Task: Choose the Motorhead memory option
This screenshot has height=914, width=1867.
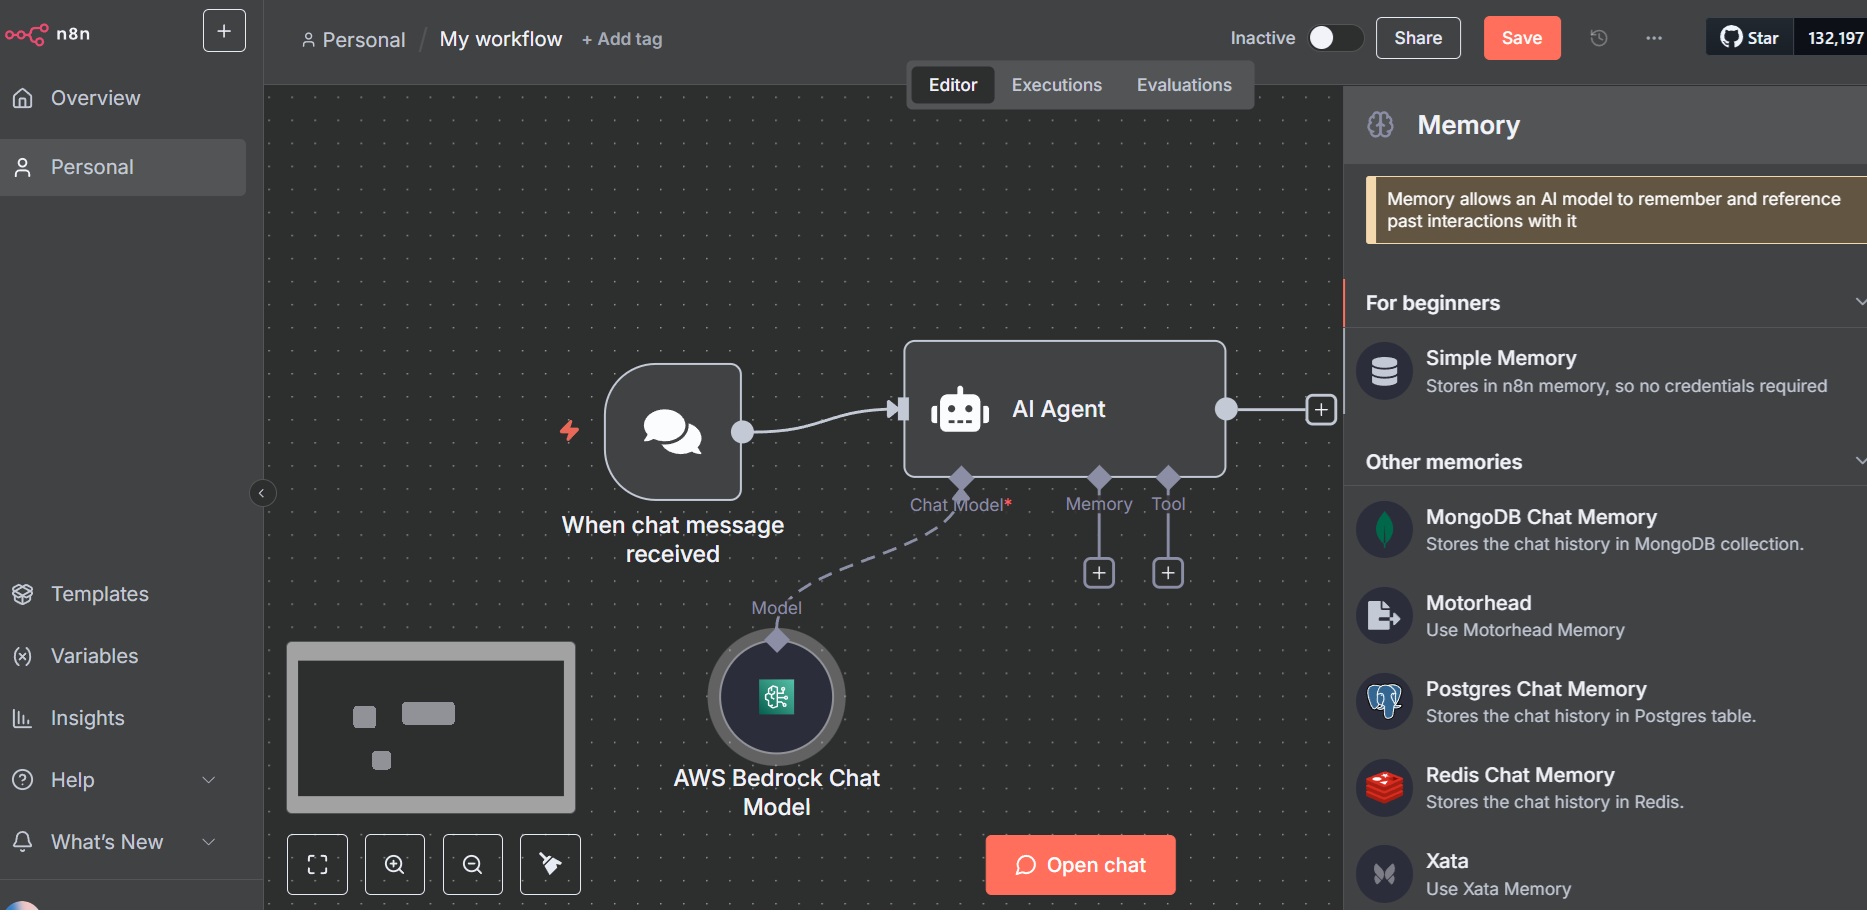Action: point(1605,616)
